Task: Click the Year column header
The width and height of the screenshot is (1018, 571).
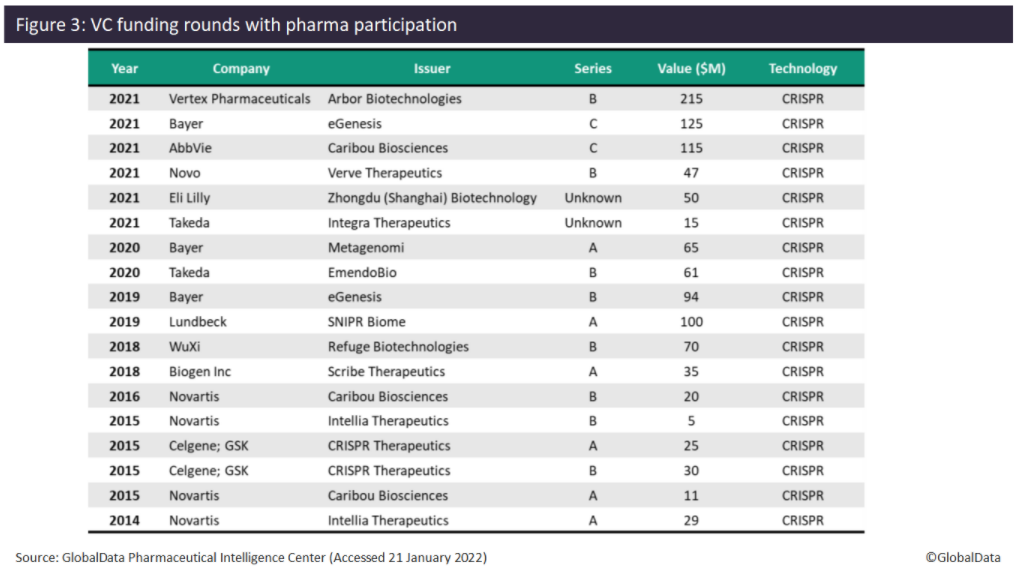Action: (125, 69)
